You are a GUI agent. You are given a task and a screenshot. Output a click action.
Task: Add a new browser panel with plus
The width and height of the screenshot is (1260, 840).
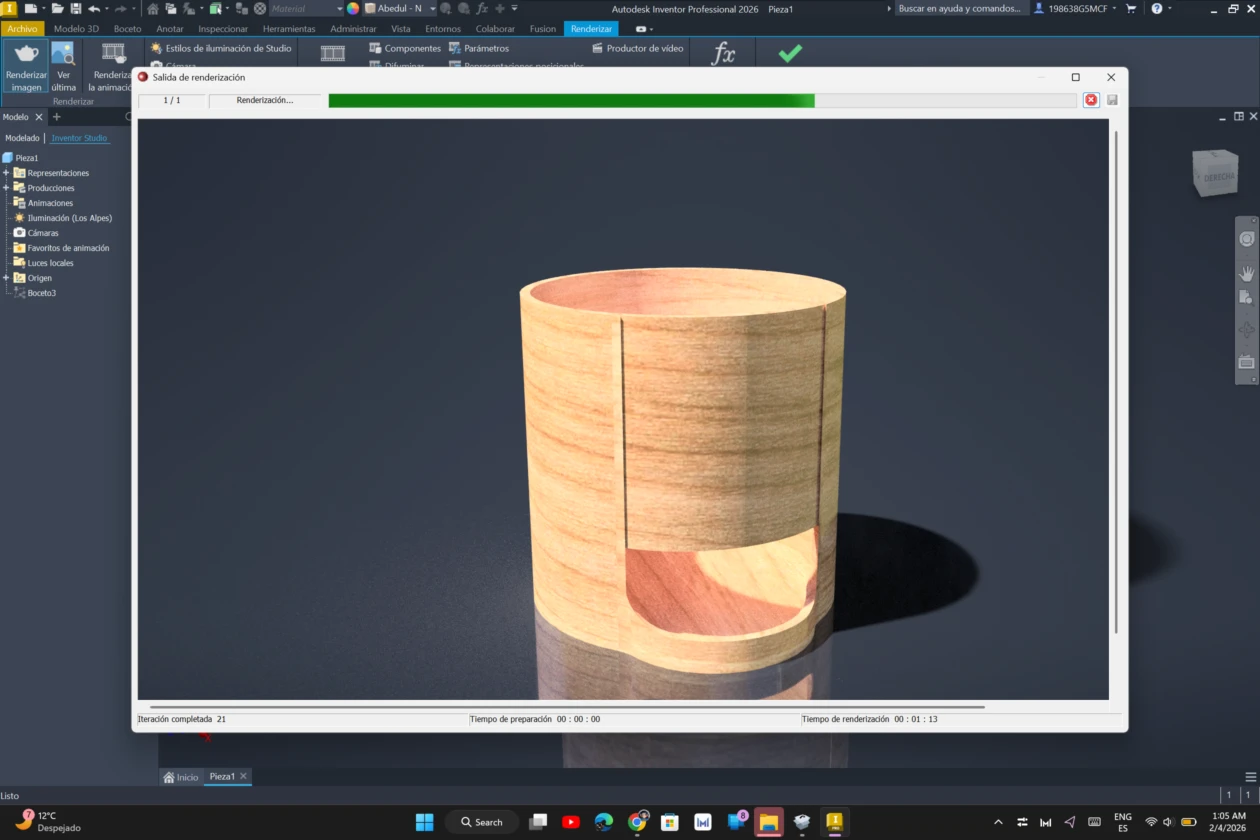[x=56, y=117]
